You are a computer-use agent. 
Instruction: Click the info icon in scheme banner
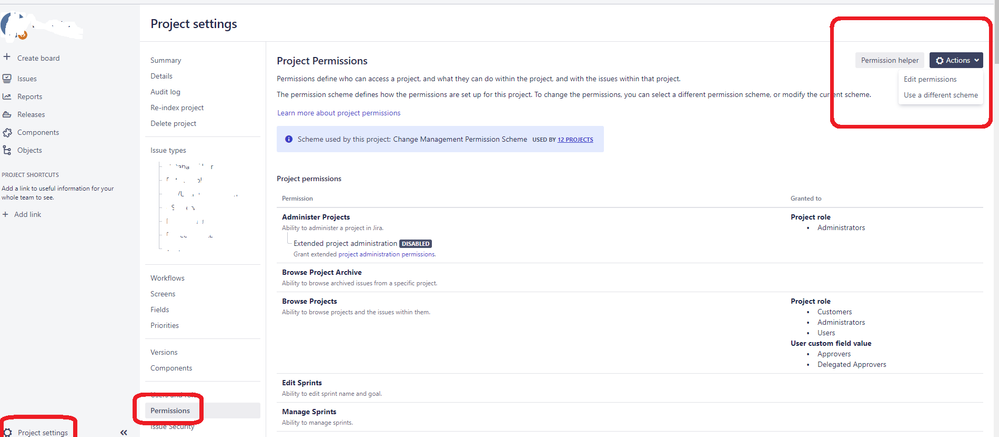click(x=289, y=139)
